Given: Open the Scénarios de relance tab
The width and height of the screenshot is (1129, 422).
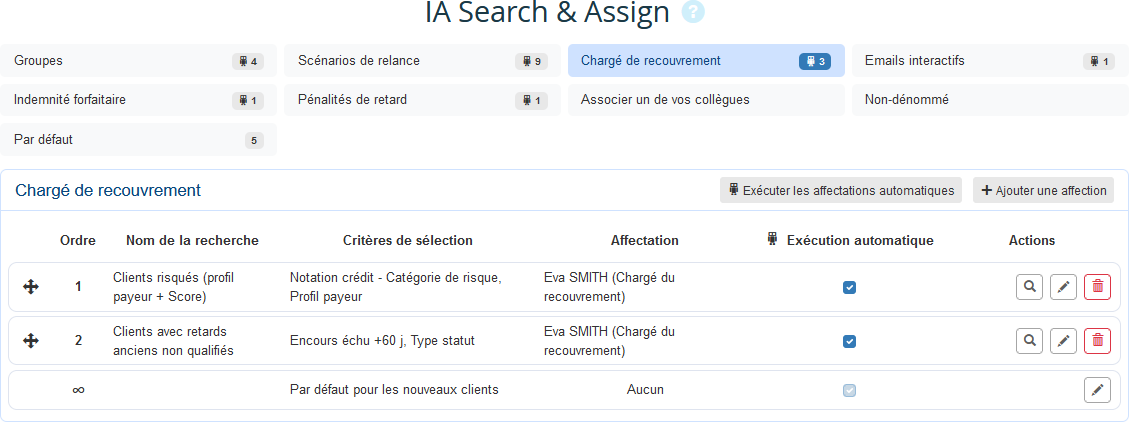Looking at the screenshot, I should [422, 61].
